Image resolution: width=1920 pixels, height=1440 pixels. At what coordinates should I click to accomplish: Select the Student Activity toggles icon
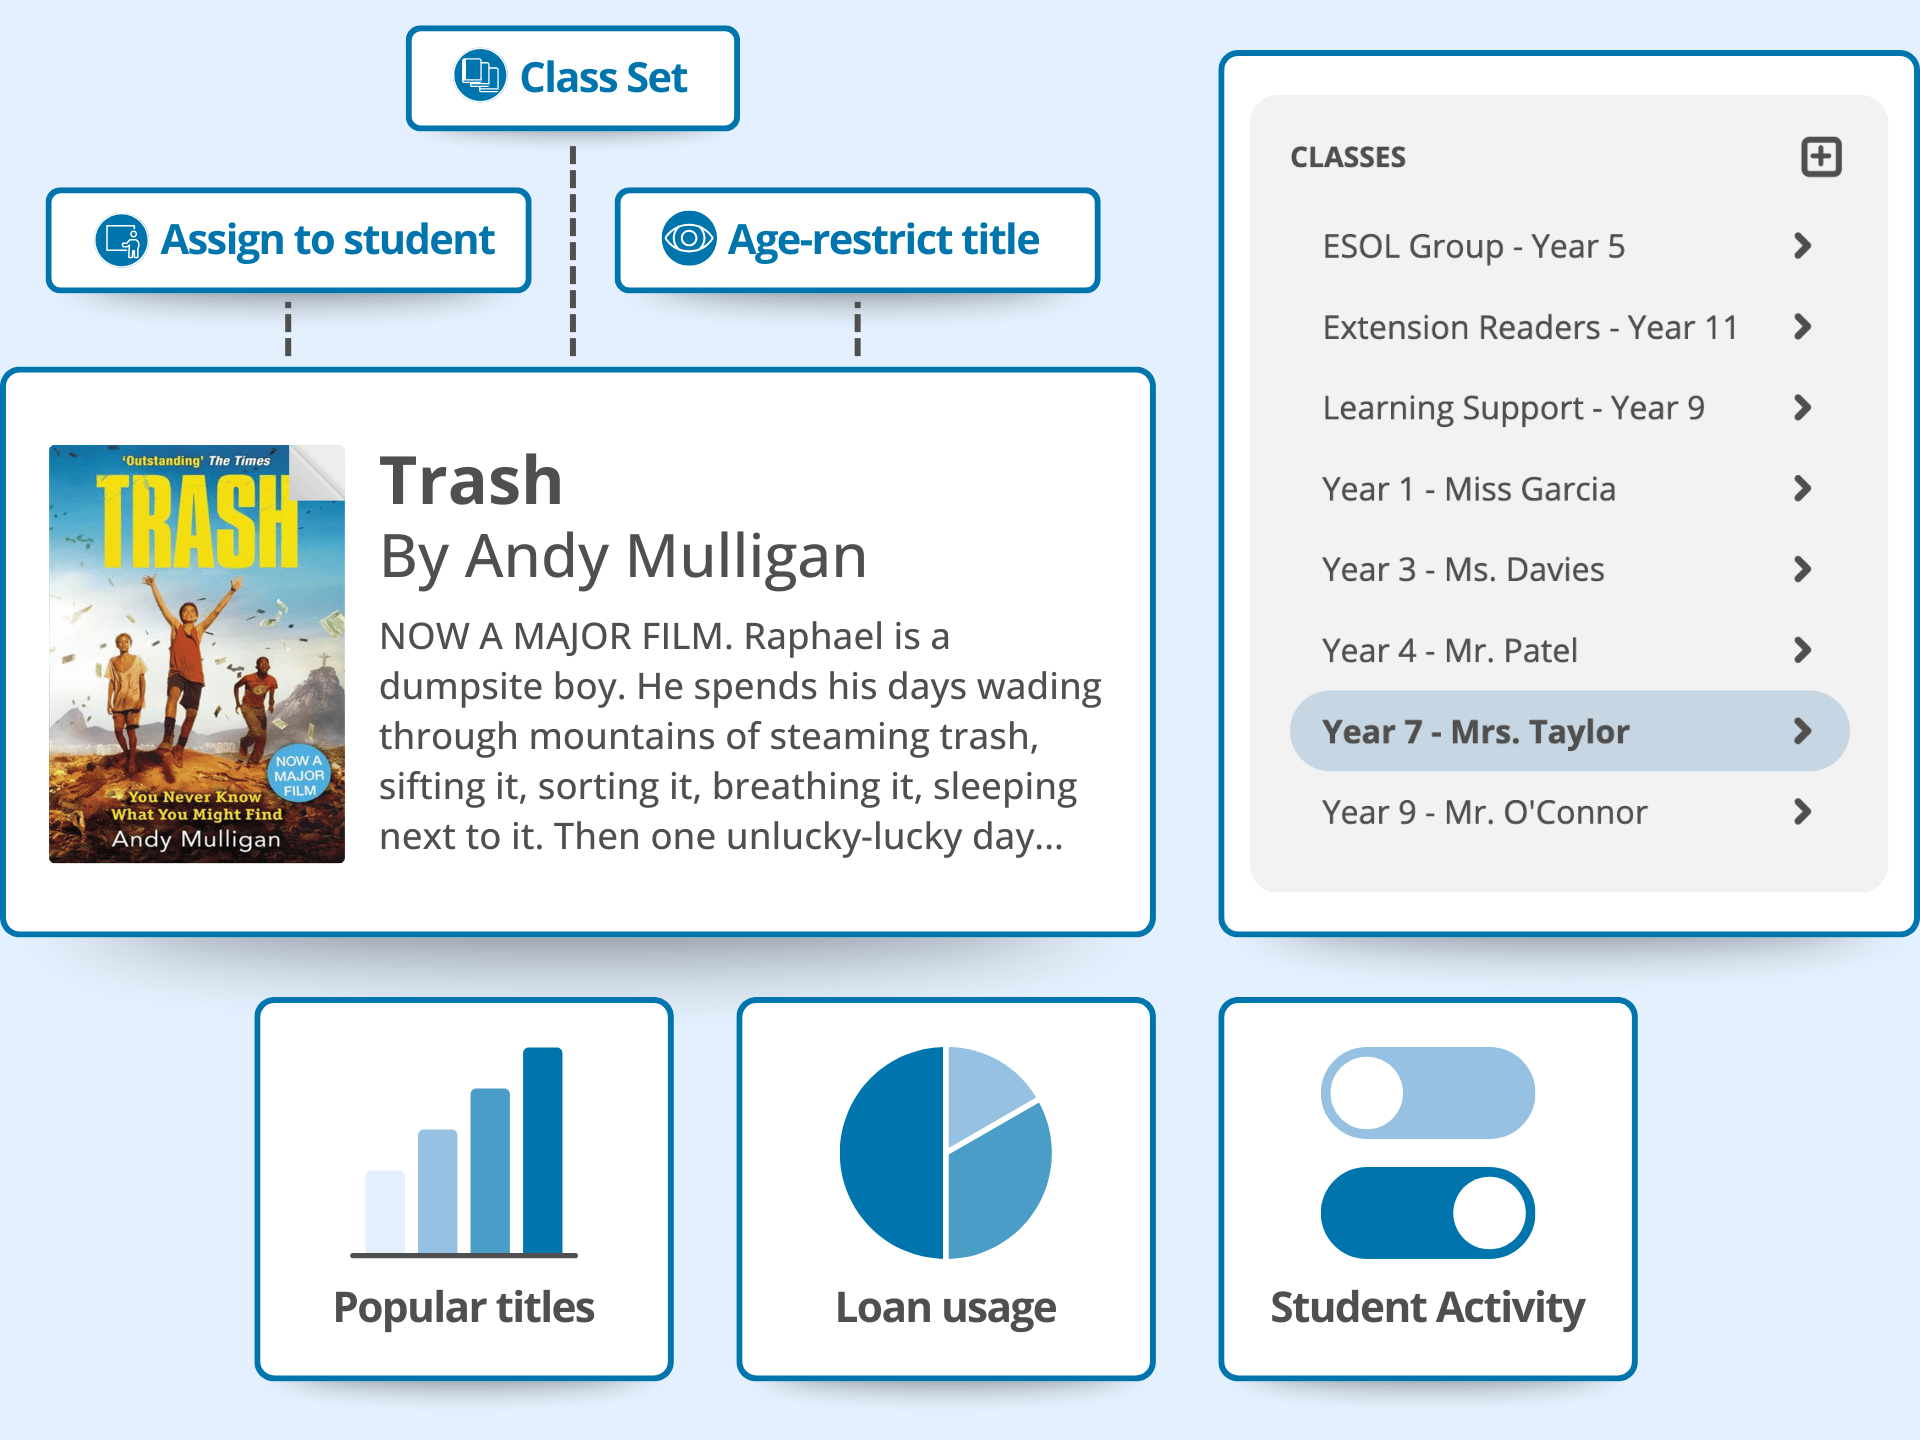click(1428, 1152)
